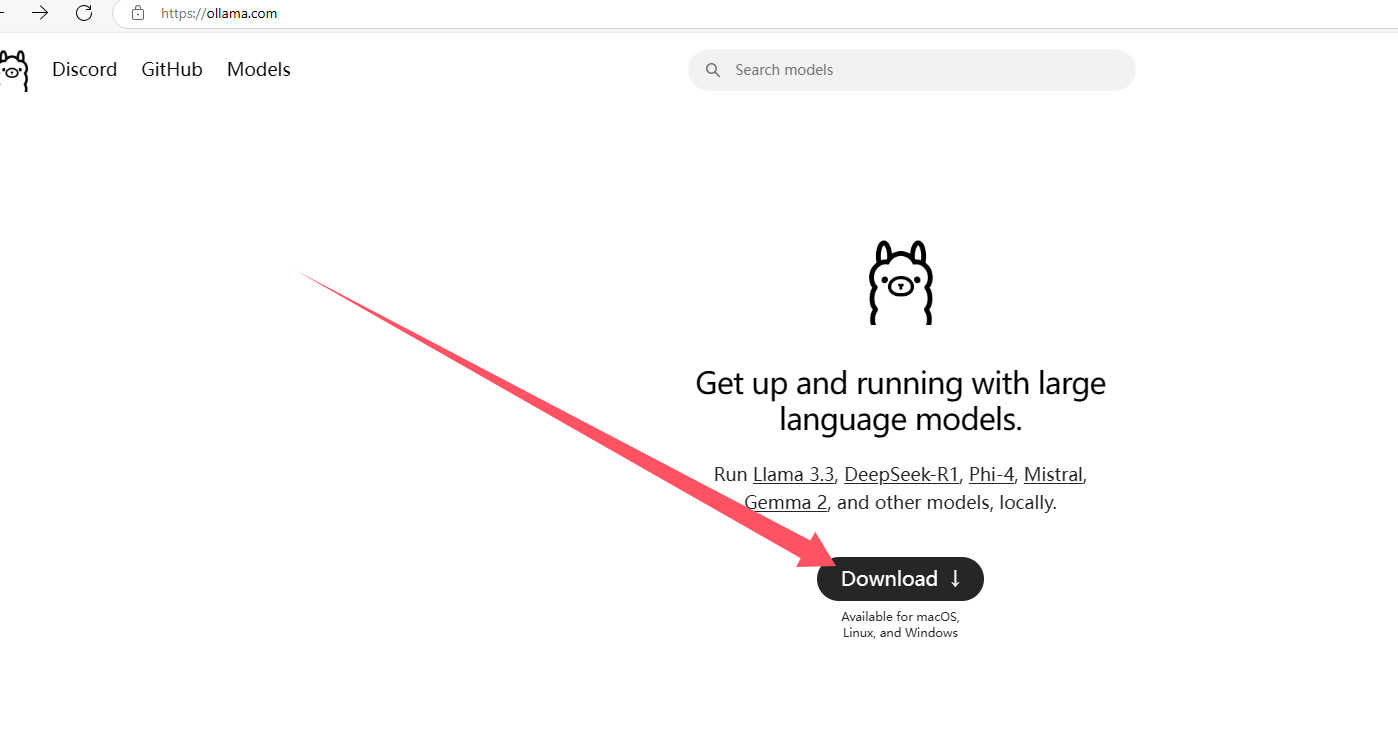Go to the Models page
This screenshot has width=1398, height=736.
pos(259,69)
